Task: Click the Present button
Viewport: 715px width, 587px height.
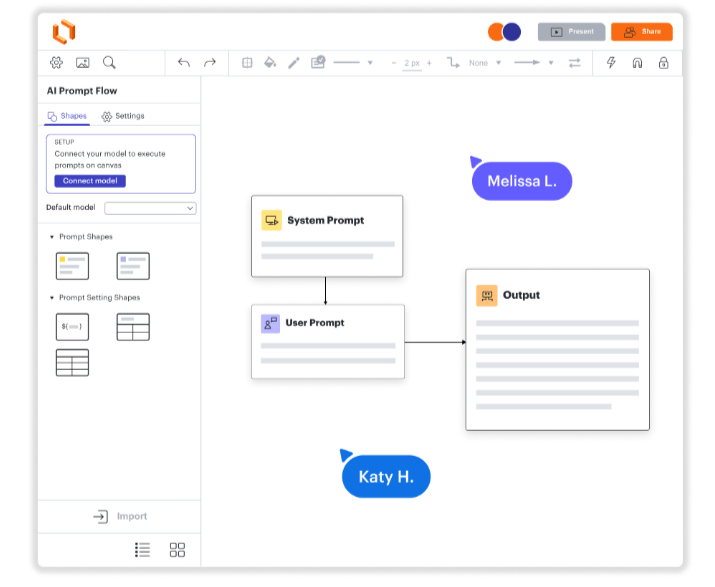Action: 571,32
